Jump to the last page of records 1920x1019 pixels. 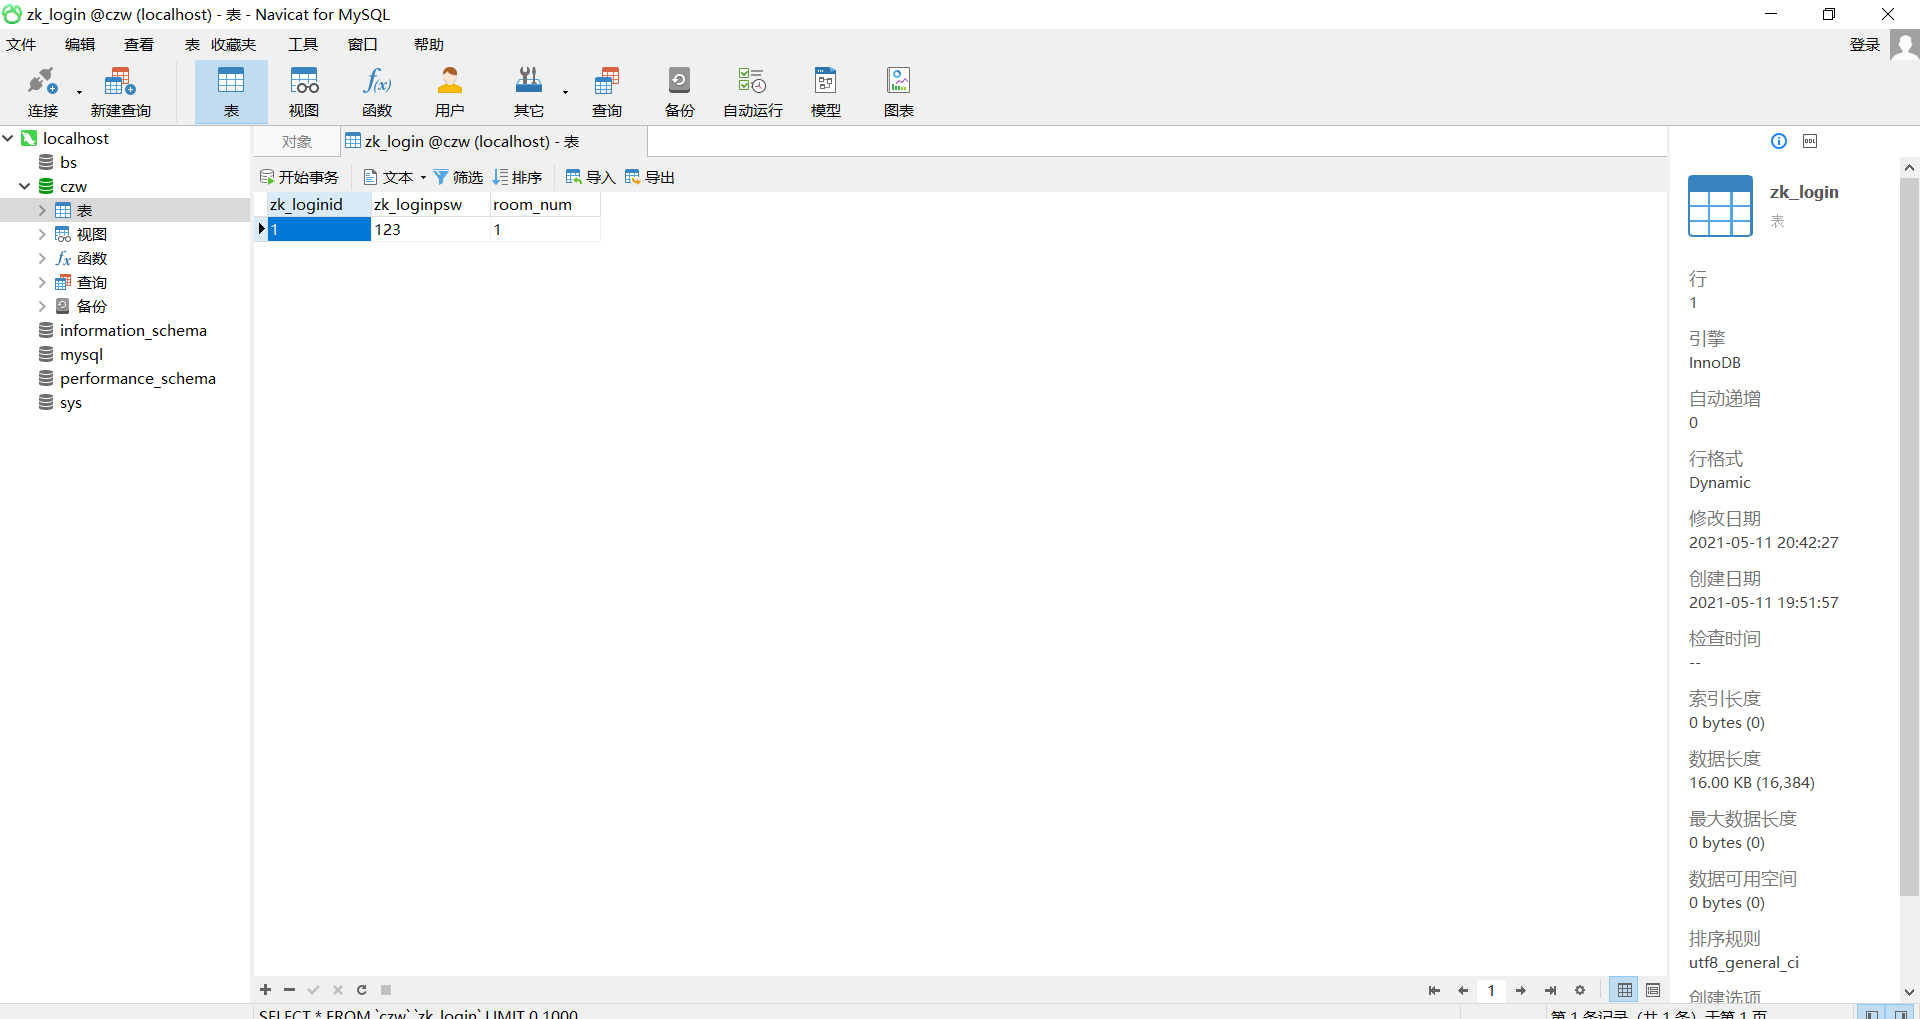click(x=1550, y=990)
